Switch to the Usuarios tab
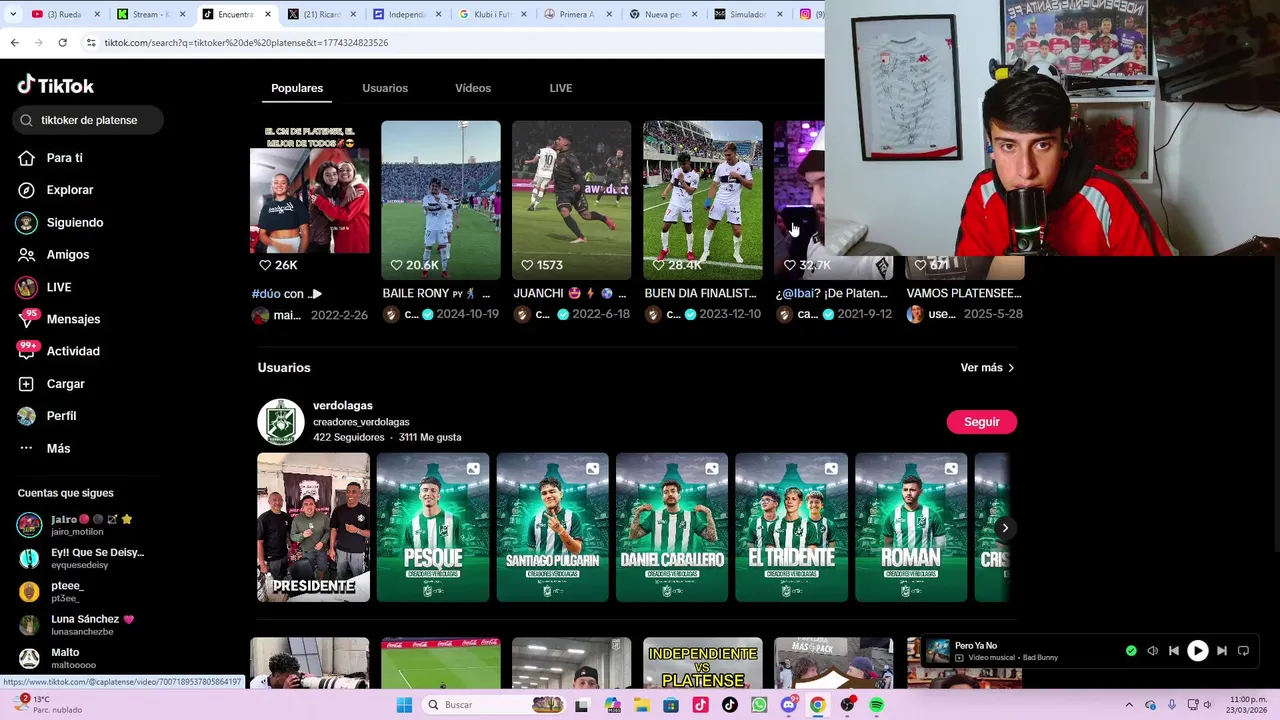Viewport: 1280px width, 720px height. coord(385,88)
